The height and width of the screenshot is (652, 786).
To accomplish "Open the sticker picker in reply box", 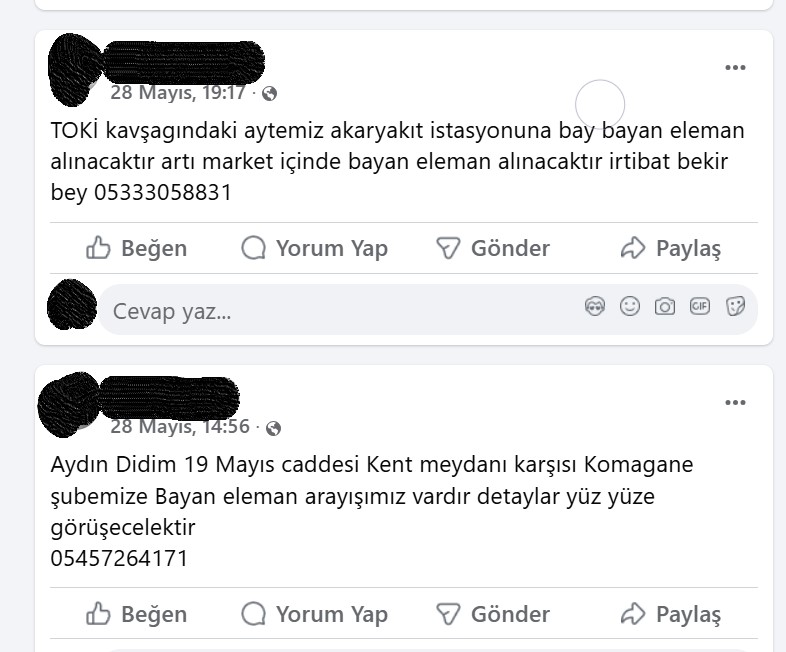I will (735, 306).
